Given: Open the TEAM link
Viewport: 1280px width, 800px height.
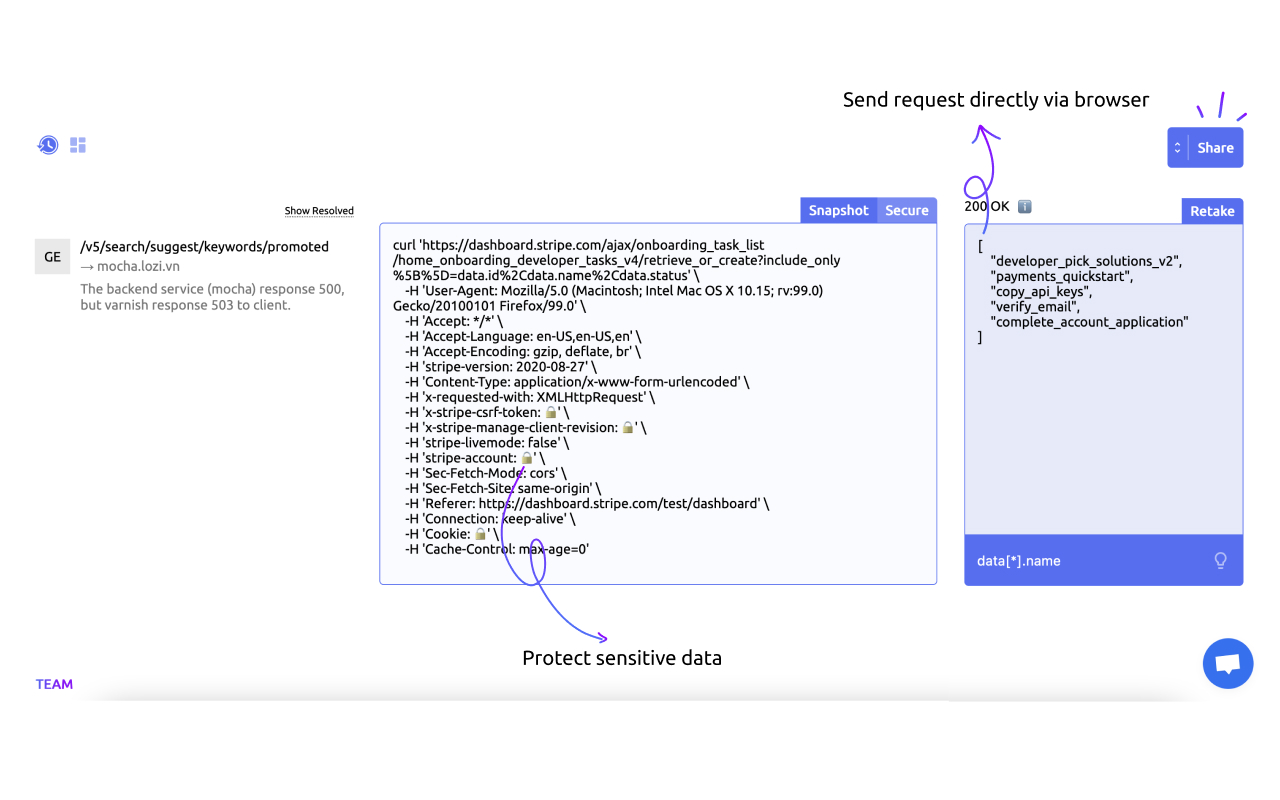Looking at the screenshot, I should tap(54, 684).
